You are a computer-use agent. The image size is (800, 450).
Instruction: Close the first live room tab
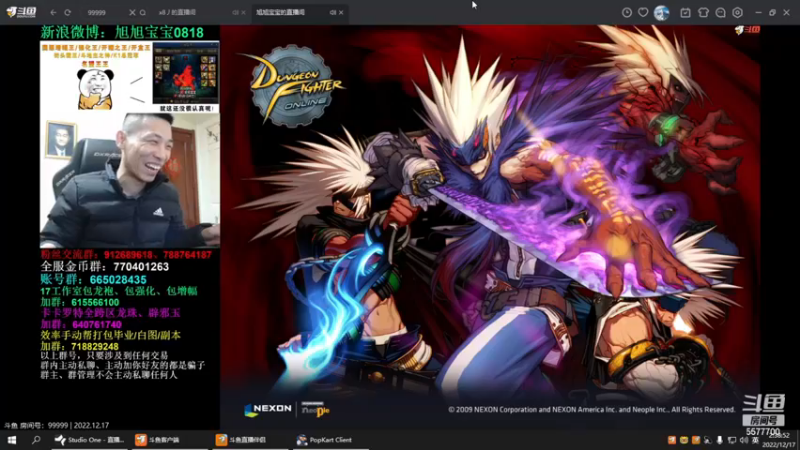pyautogui.click(x=243, y=12)
